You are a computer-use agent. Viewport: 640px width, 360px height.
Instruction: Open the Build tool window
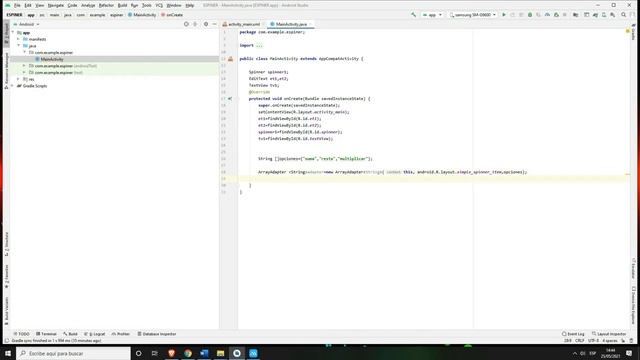70,334
